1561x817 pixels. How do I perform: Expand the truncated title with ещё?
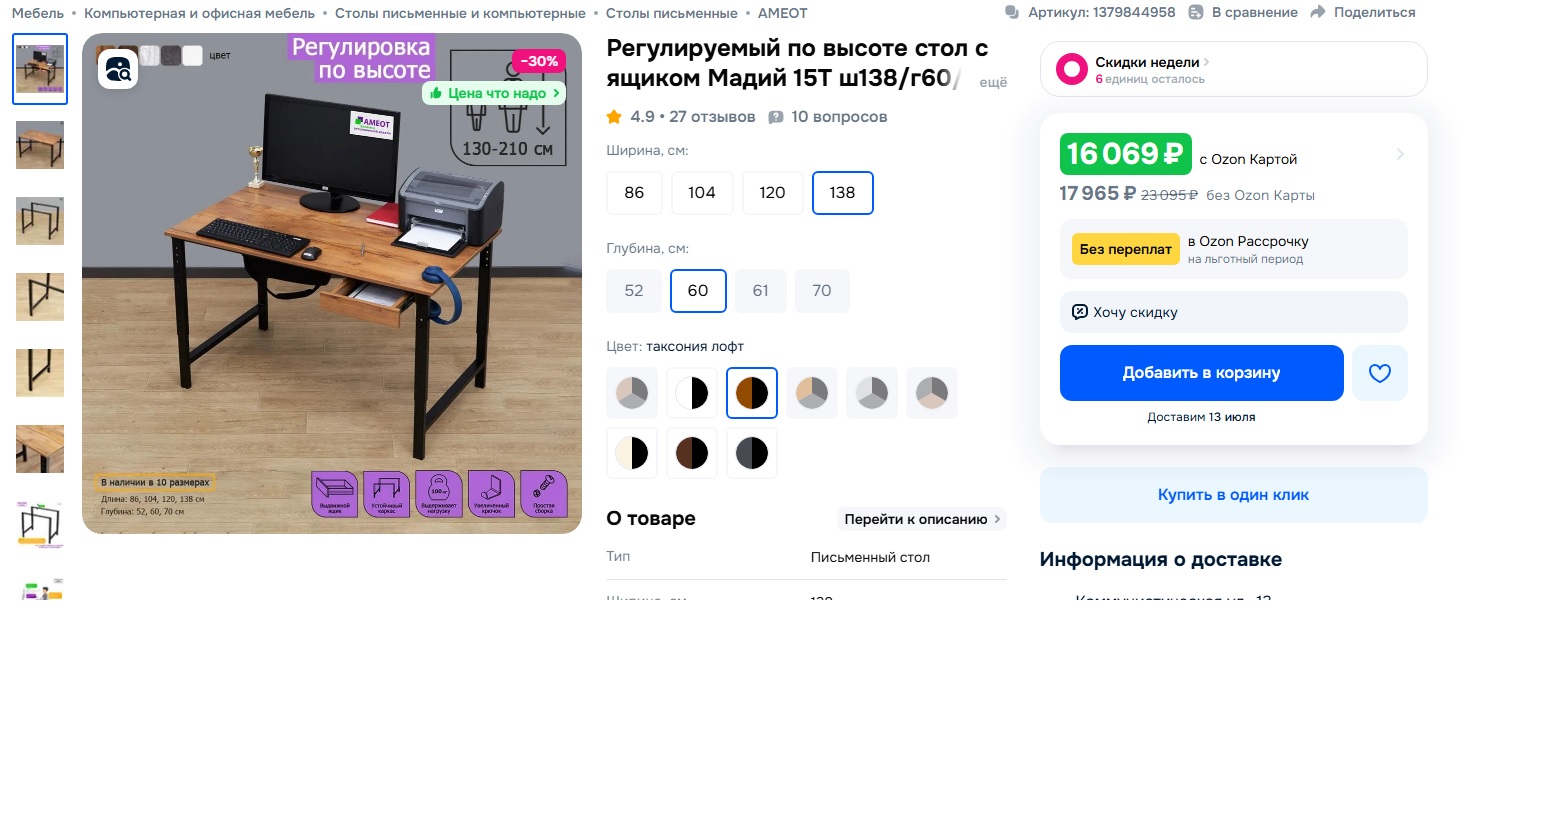(x=992, y=82)
